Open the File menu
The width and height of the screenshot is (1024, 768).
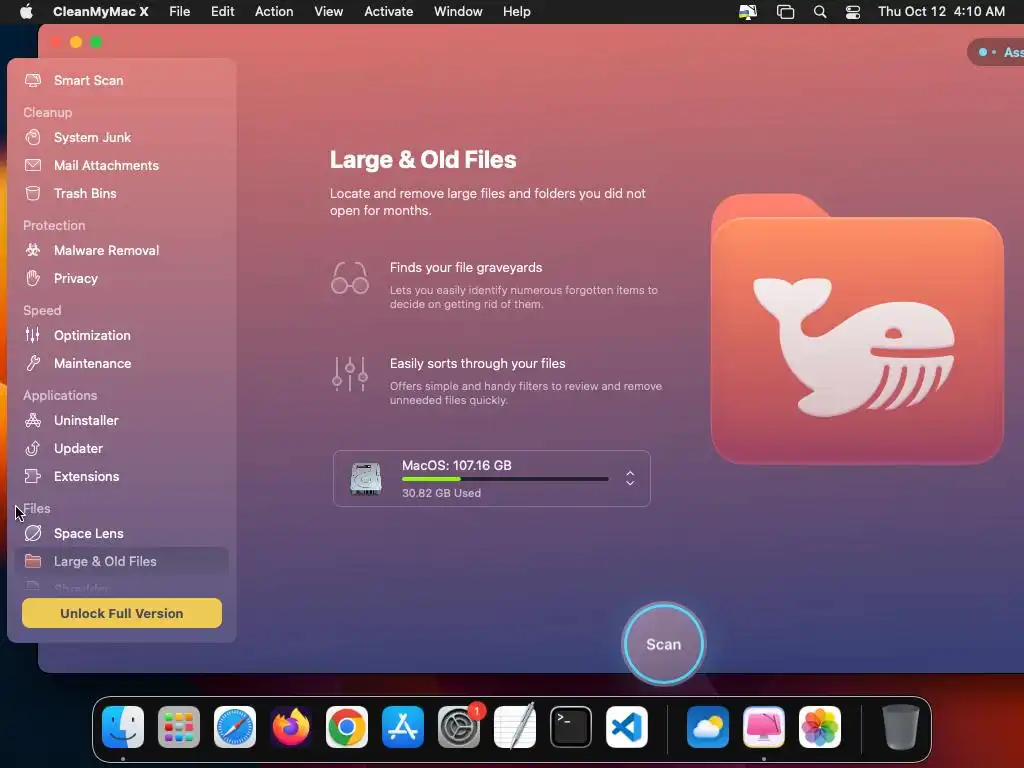pos(180,12)
